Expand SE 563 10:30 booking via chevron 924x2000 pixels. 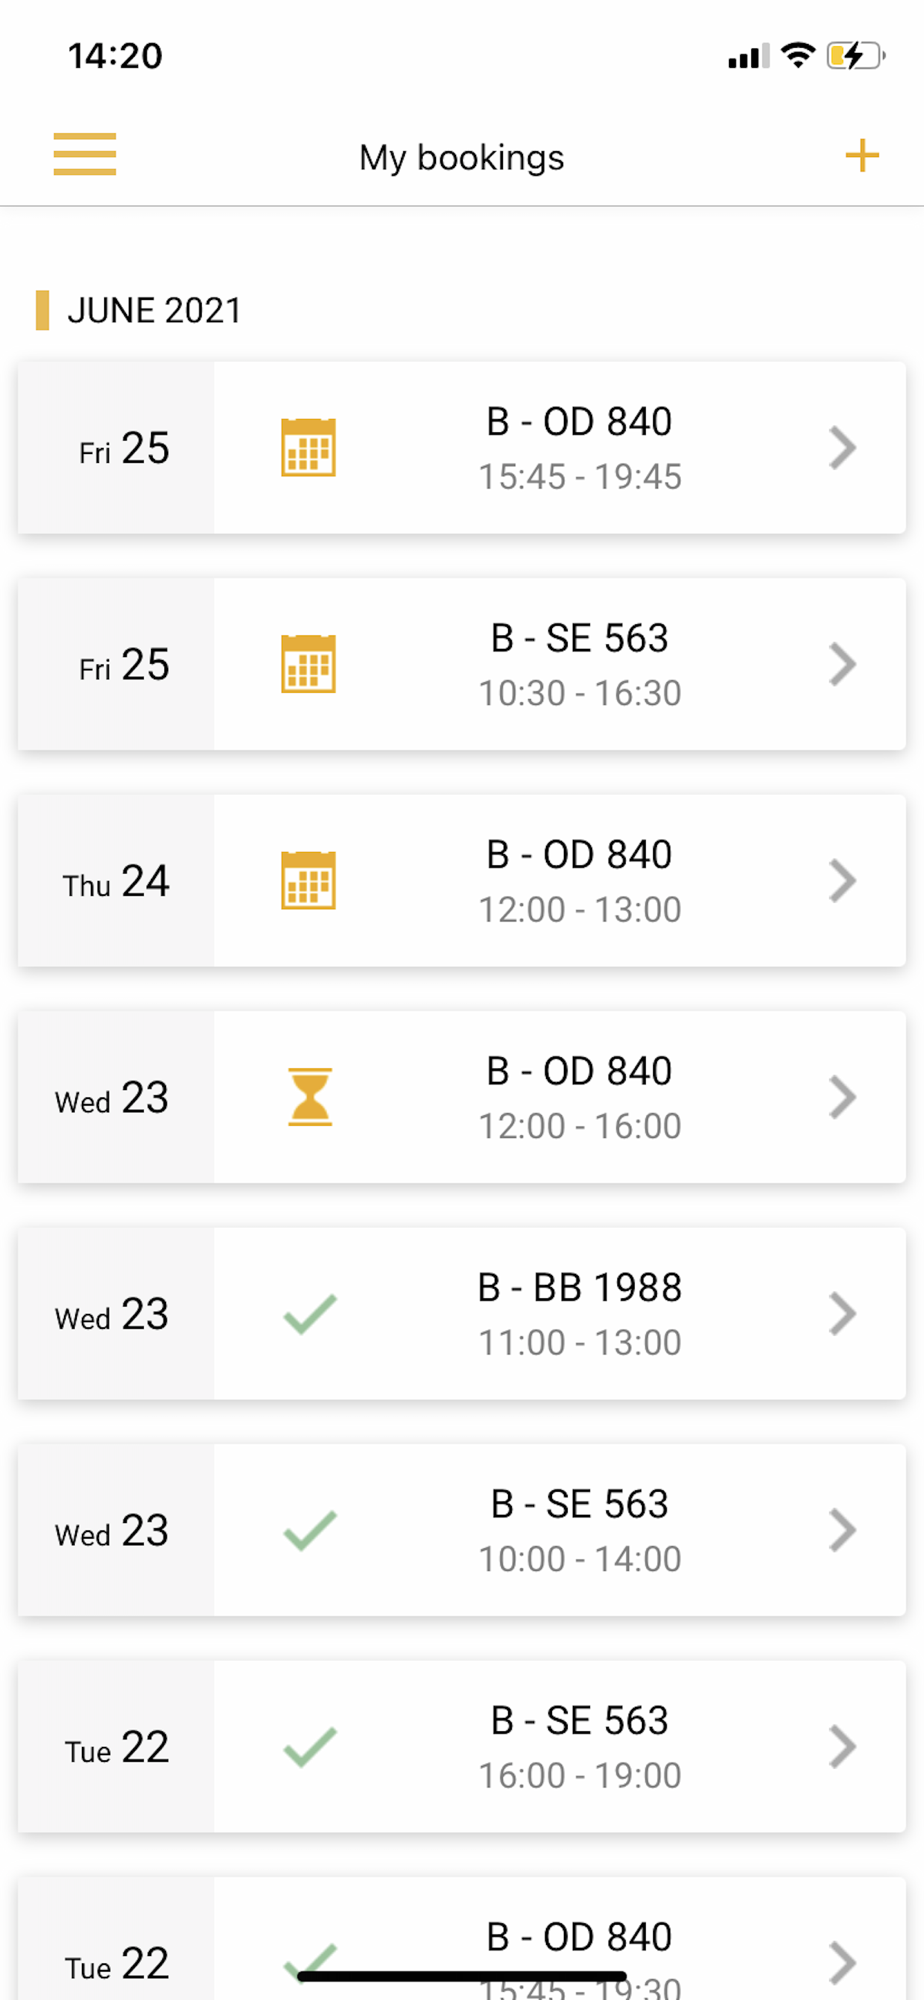tap(843, 664)
